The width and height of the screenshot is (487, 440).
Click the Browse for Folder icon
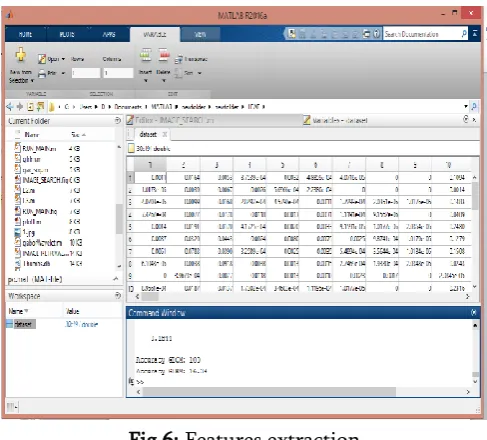point(40,107)
